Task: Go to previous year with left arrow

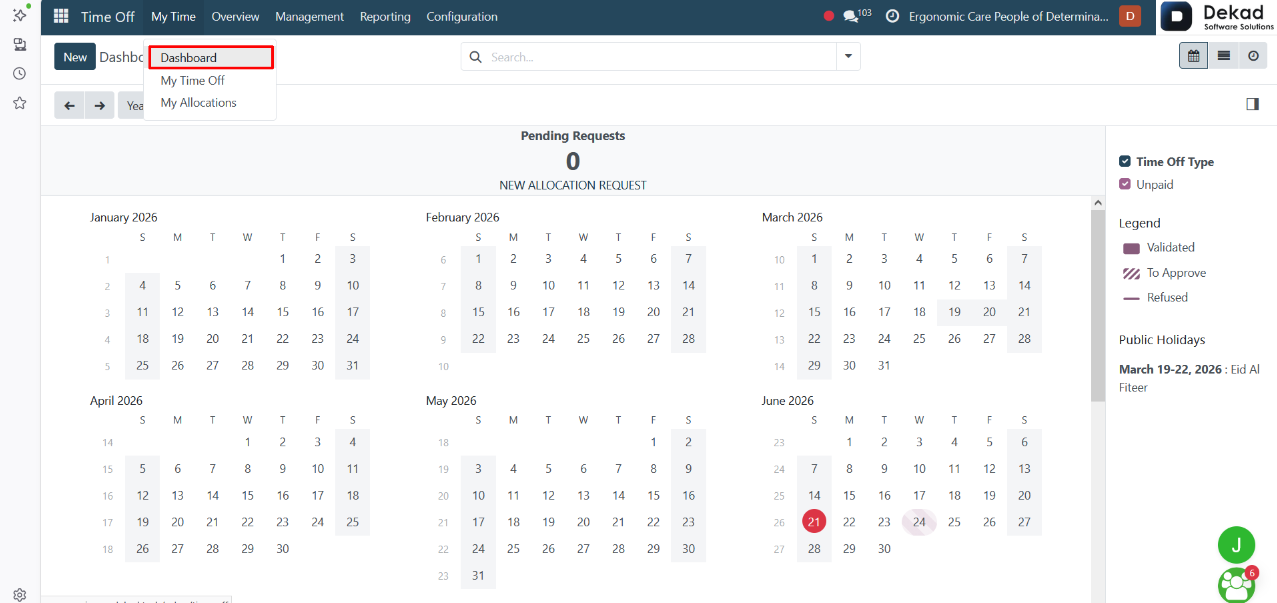Action: pyautogui.click(x=69, y=105)
